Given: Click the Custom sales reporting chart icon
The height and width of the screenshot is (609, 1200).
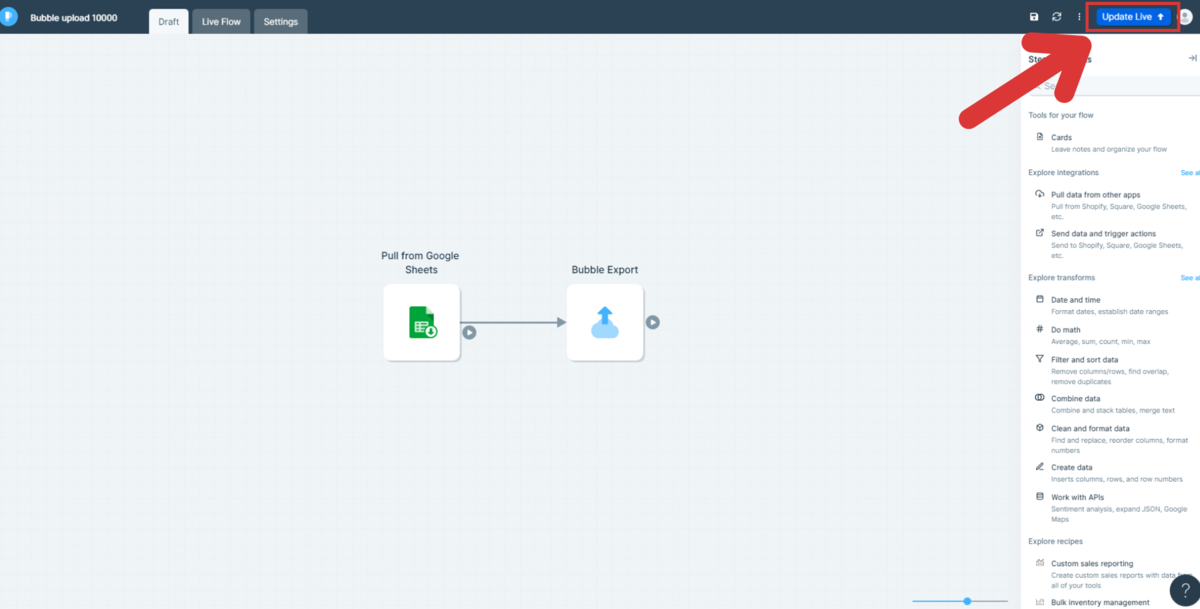Looking at the screenshot, I should [1040, 563].
